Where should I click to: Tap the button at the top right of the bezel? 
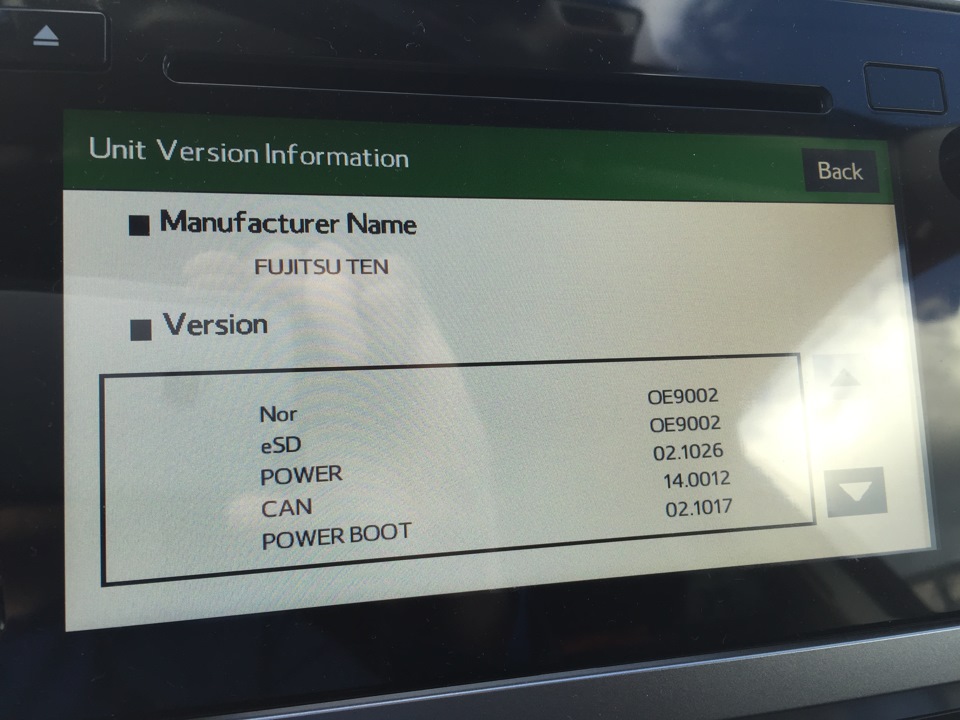(x=904, y=89)
